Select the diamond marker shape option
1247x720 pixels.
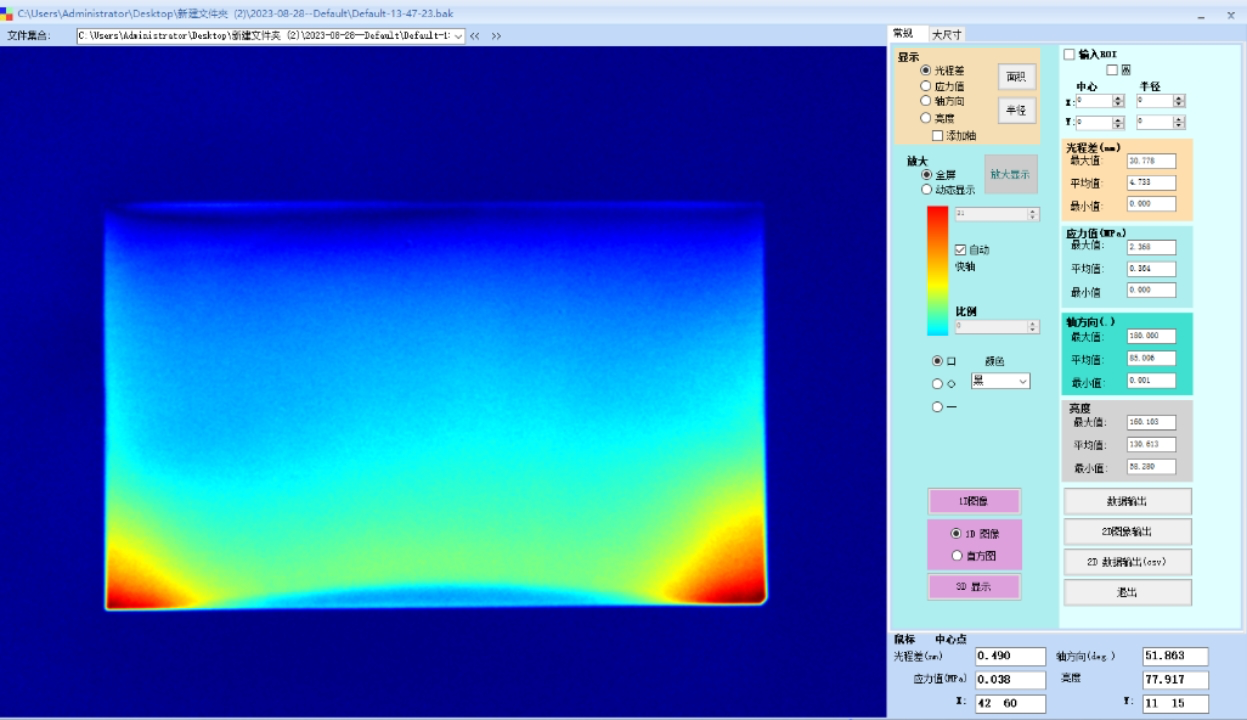(x=938, y=384)
